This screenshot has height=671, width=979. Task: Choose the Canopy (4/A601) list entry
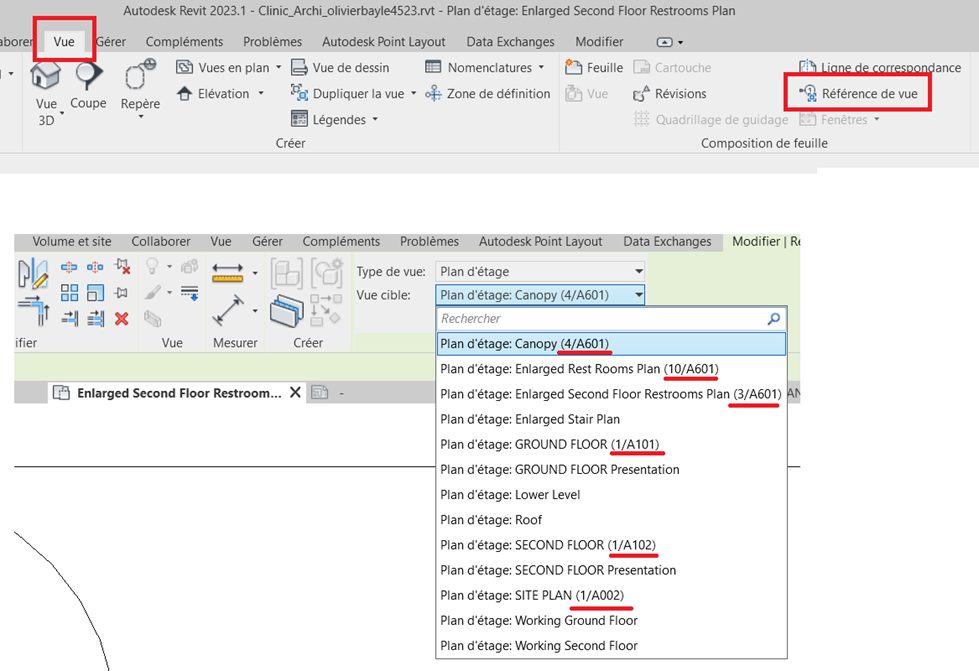point(611,344)
